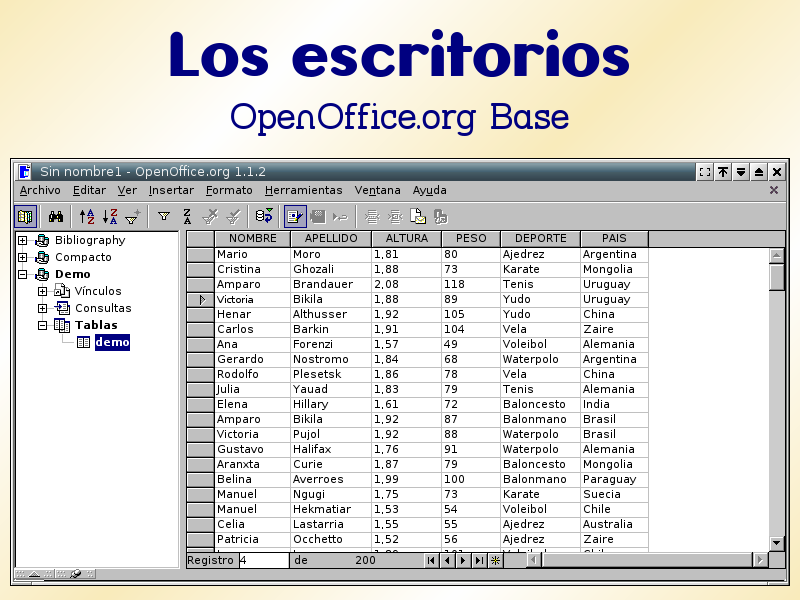Open the Ventana menu
800x600 pixels.
(x=377, y=190)
